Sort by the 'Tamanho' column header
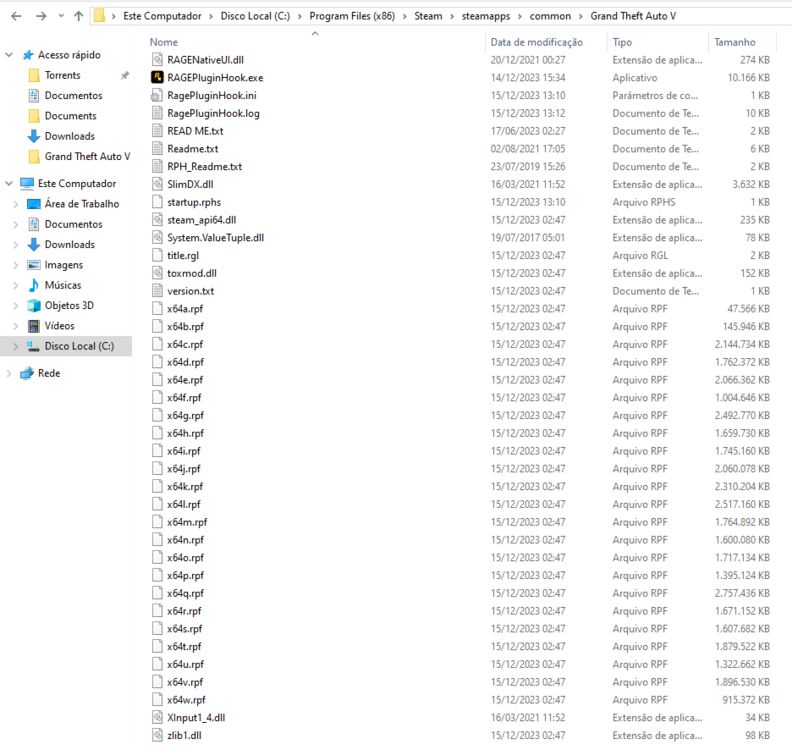 pos(734,42)
